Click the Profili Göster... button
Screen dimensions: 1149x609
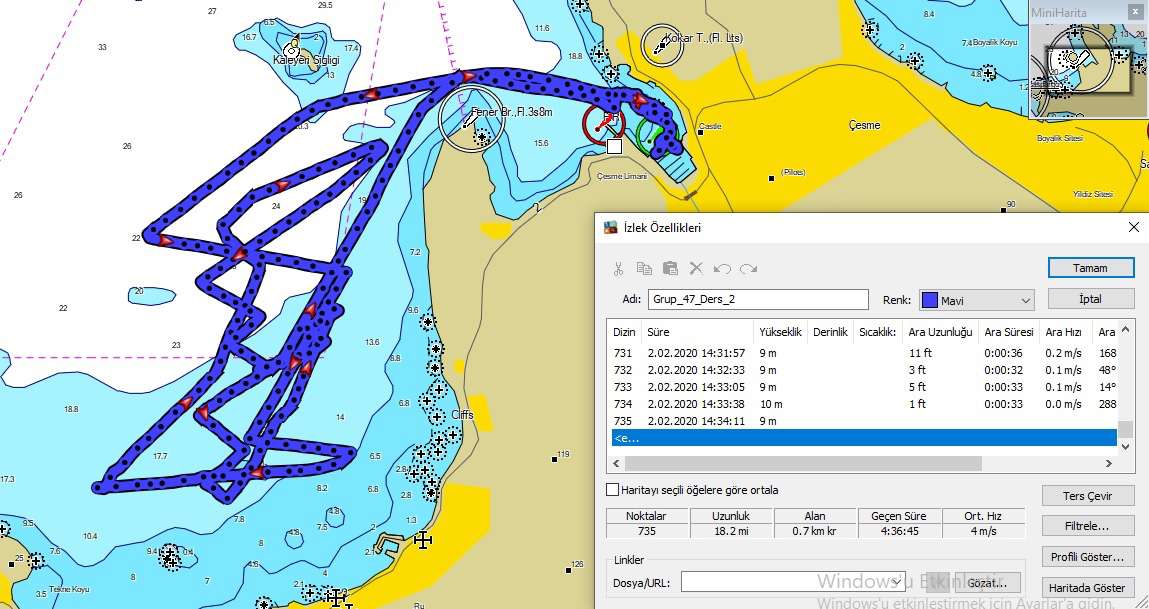coord(1087,557)
